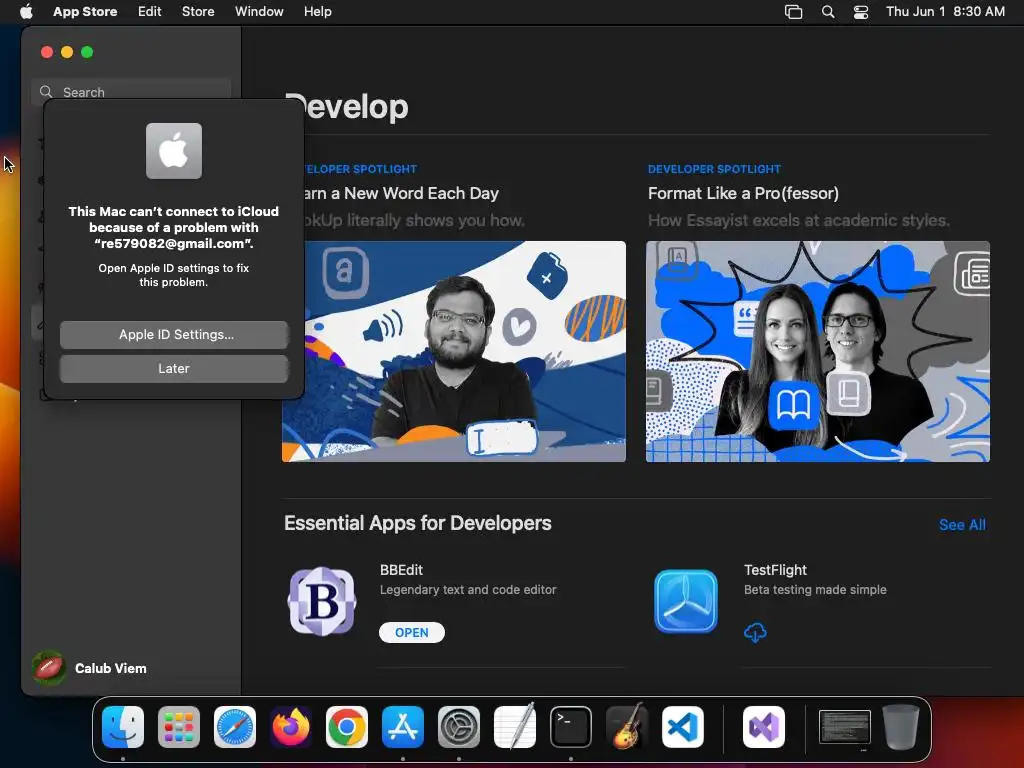Open TextEdit from the Dock

pos(515,727)
